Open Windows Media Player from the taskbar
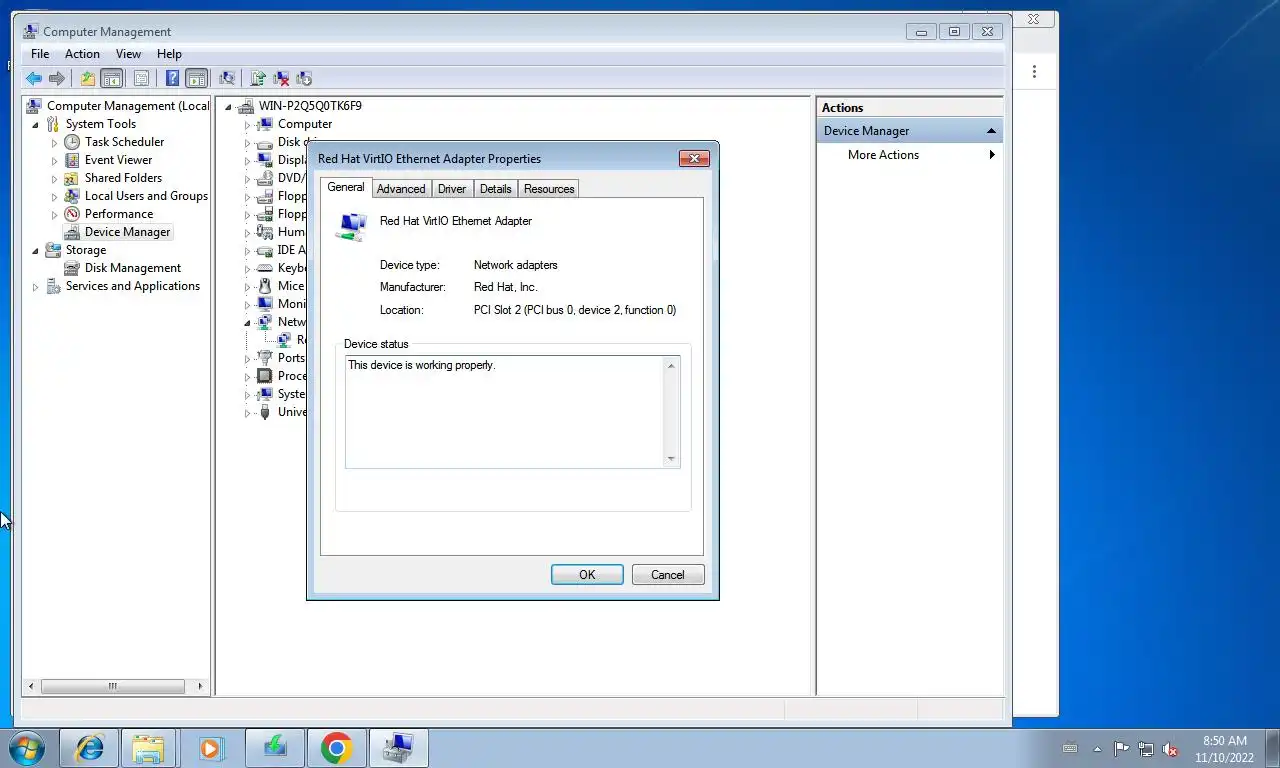This screenshot has width=1280, height=768. [x=210, y=748]
